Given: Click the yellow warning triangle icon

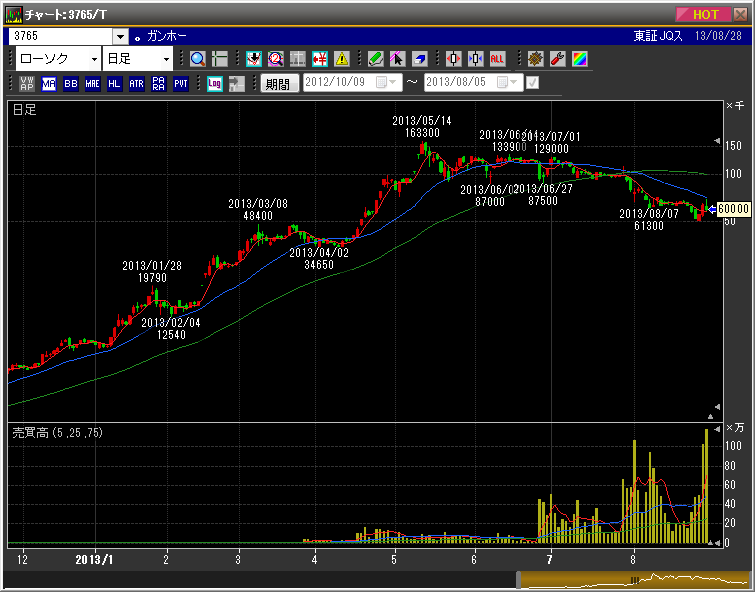Looking at the screenshot, I should tap(342, 59).
